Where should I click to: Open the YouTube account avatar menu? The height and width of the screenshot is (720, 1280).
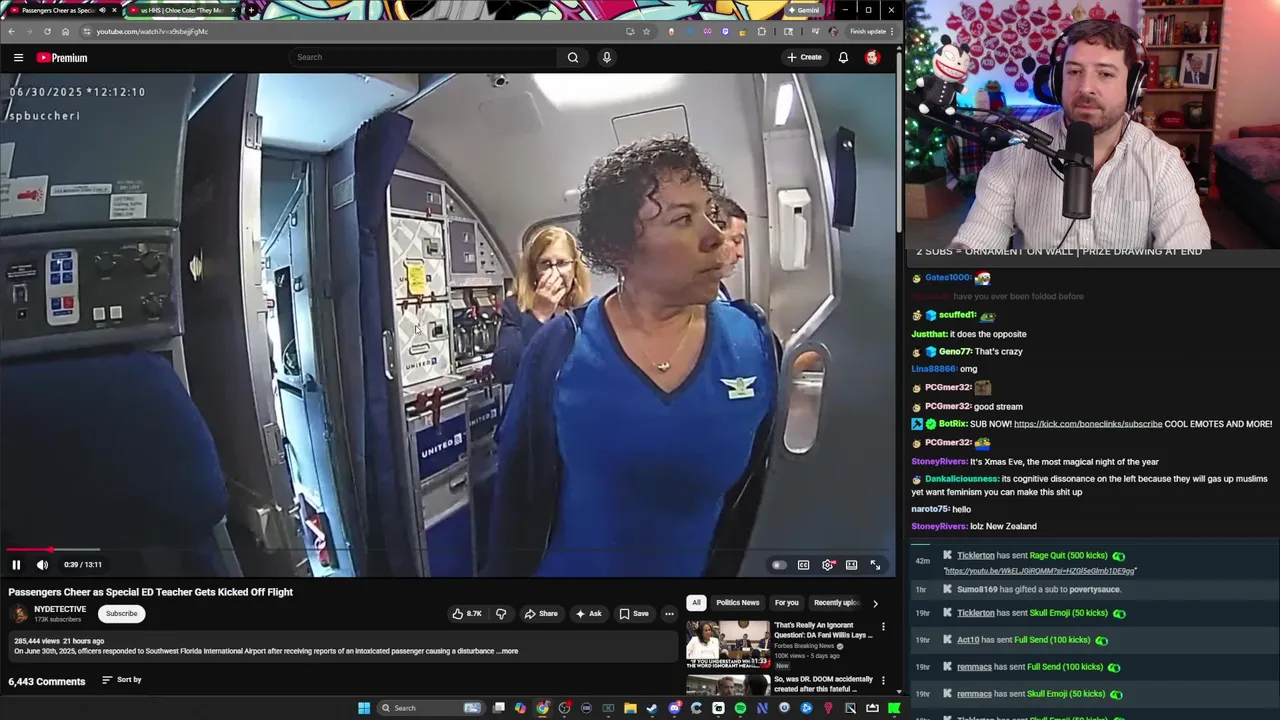pos(872,57)
